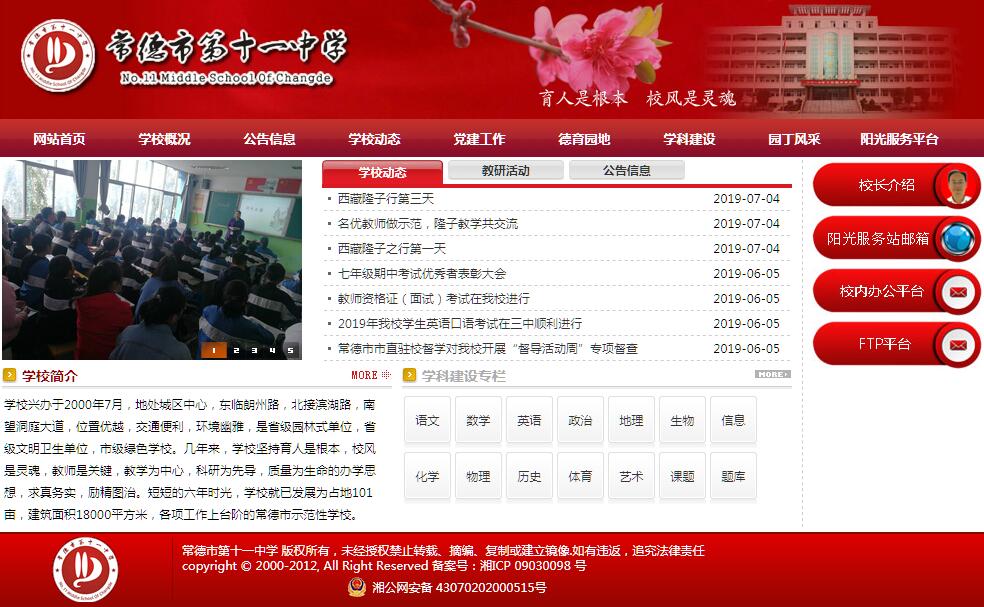Image resolution: width=984 pixels, height=607 pixels.
Task: Expand 学校简介 with the MORE link
Action: point(371,376)
